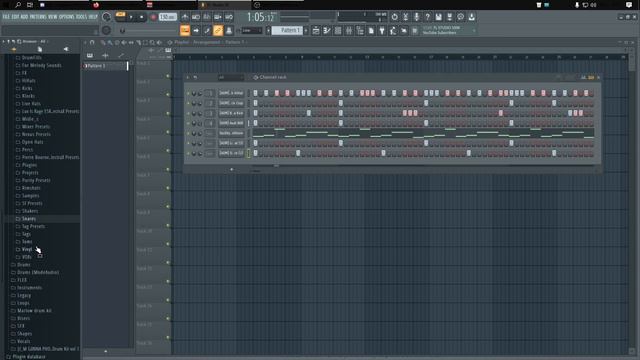The height and width of the screenshot is (360, 640).
Task: Mute the fifth piano-roll channel's LED
Action: click(188, 133)
